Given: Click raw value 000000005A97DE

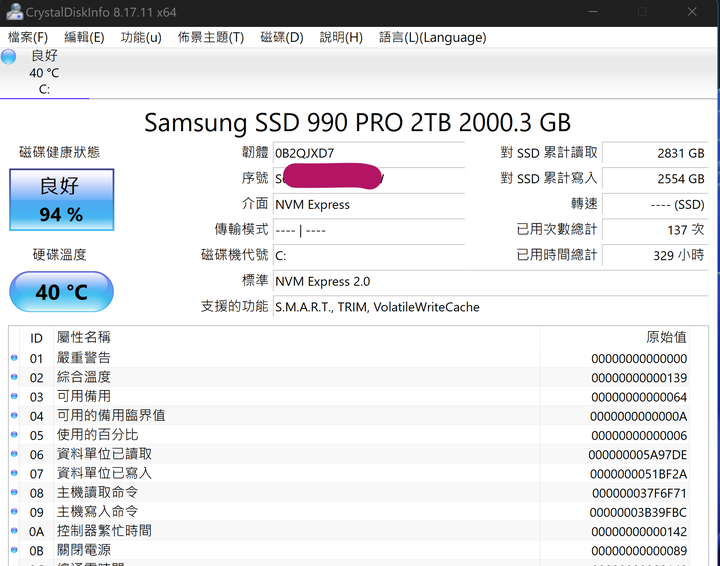Looking at the screenshot, I should (638, 454).
